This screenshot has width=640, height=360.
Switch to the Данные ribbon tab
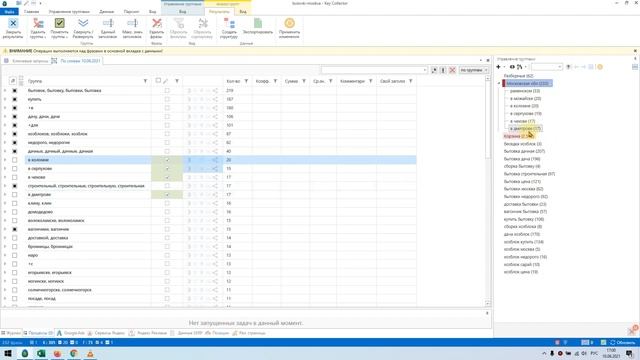pos(107,12)
